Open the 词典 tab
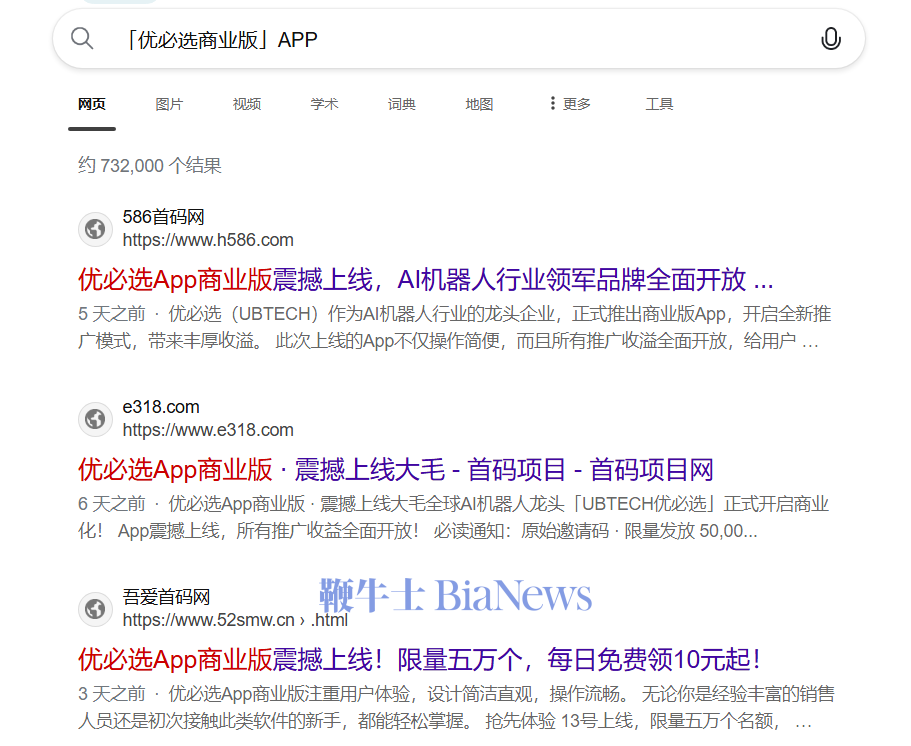This screenshot has width=911, height=746. (401, 104)
